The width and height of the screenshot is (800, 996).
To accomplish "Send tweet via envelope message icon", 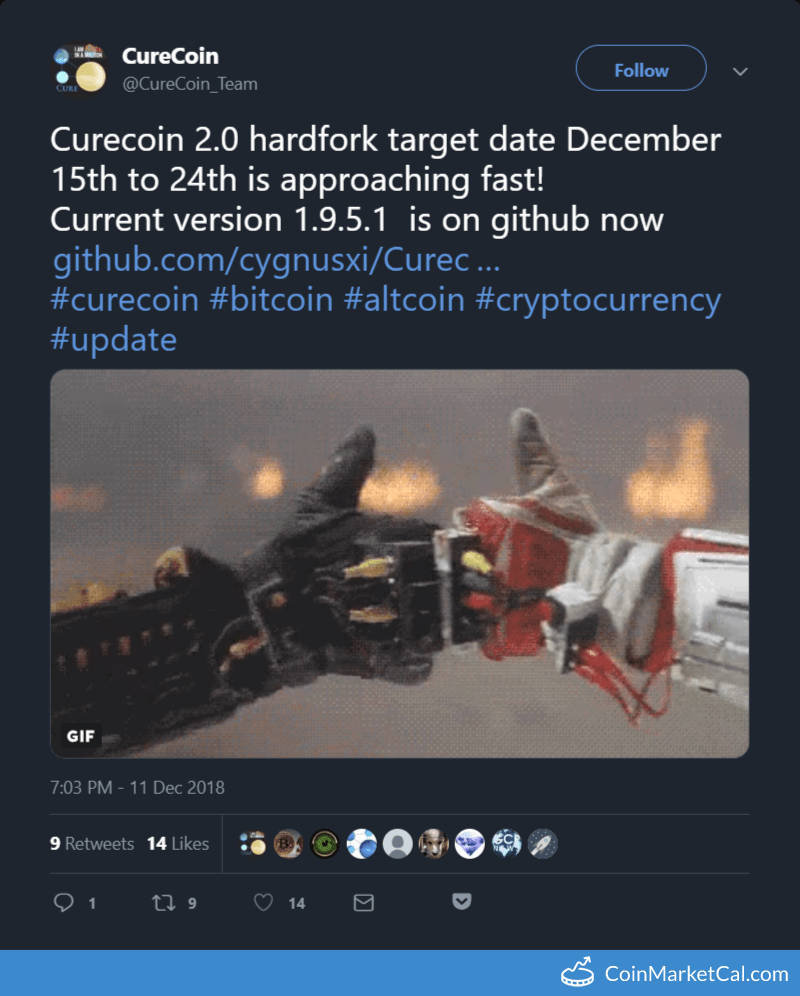I will [363, 903].
